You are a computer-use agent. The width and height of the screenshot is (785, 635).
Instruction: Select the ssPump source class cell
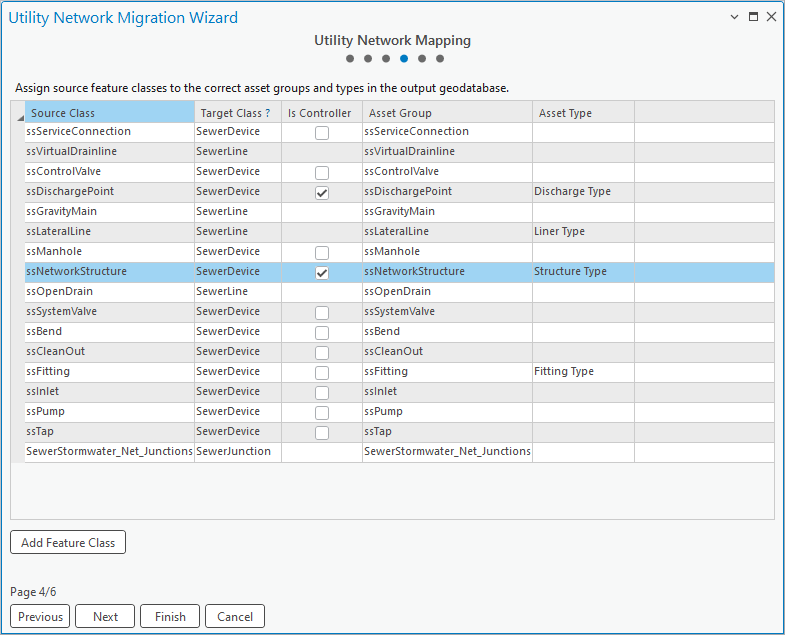coord(110,412)
